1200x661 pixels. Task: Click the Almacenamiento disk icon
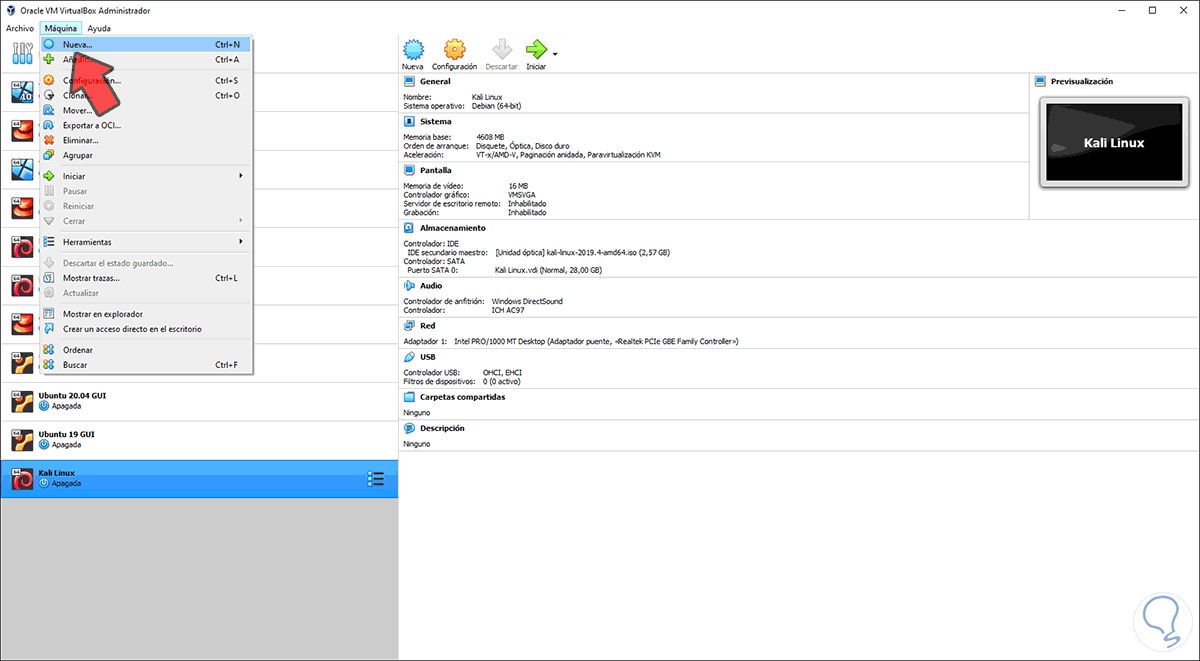coord(410,228)
